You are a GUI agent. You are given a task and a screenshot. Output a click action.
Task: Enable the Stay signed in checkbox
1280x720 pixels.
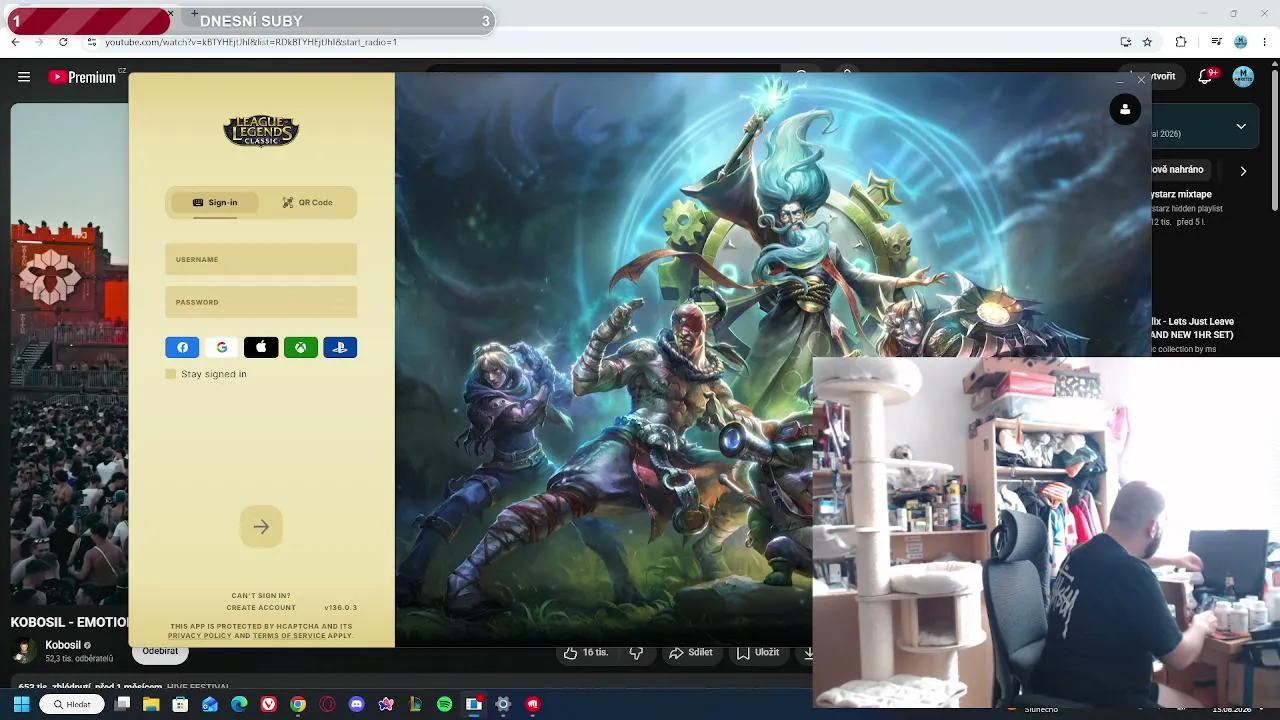tap(171, 374)
